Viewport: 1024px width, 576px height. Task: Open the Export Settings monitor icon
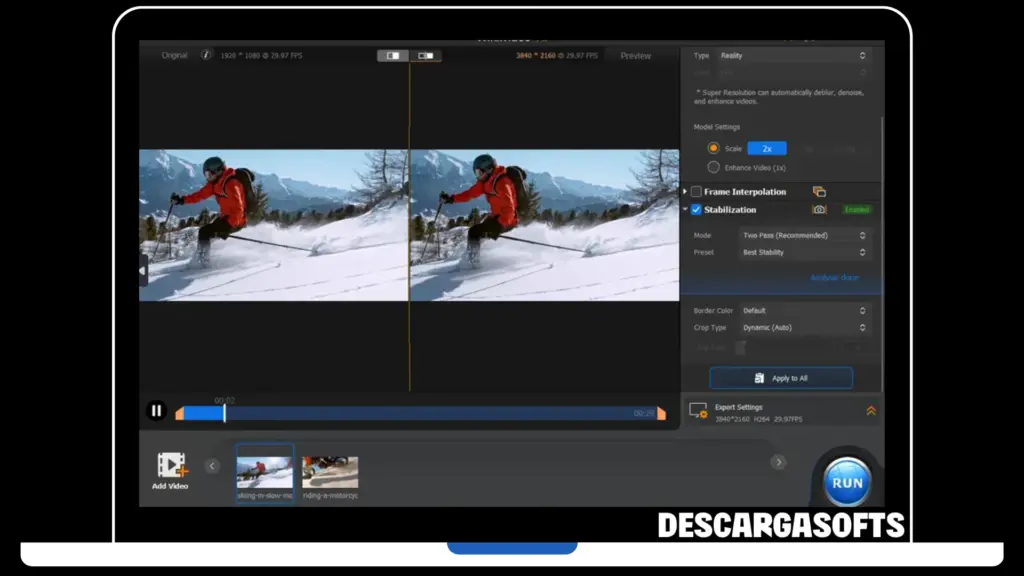[x=698, y=411]
